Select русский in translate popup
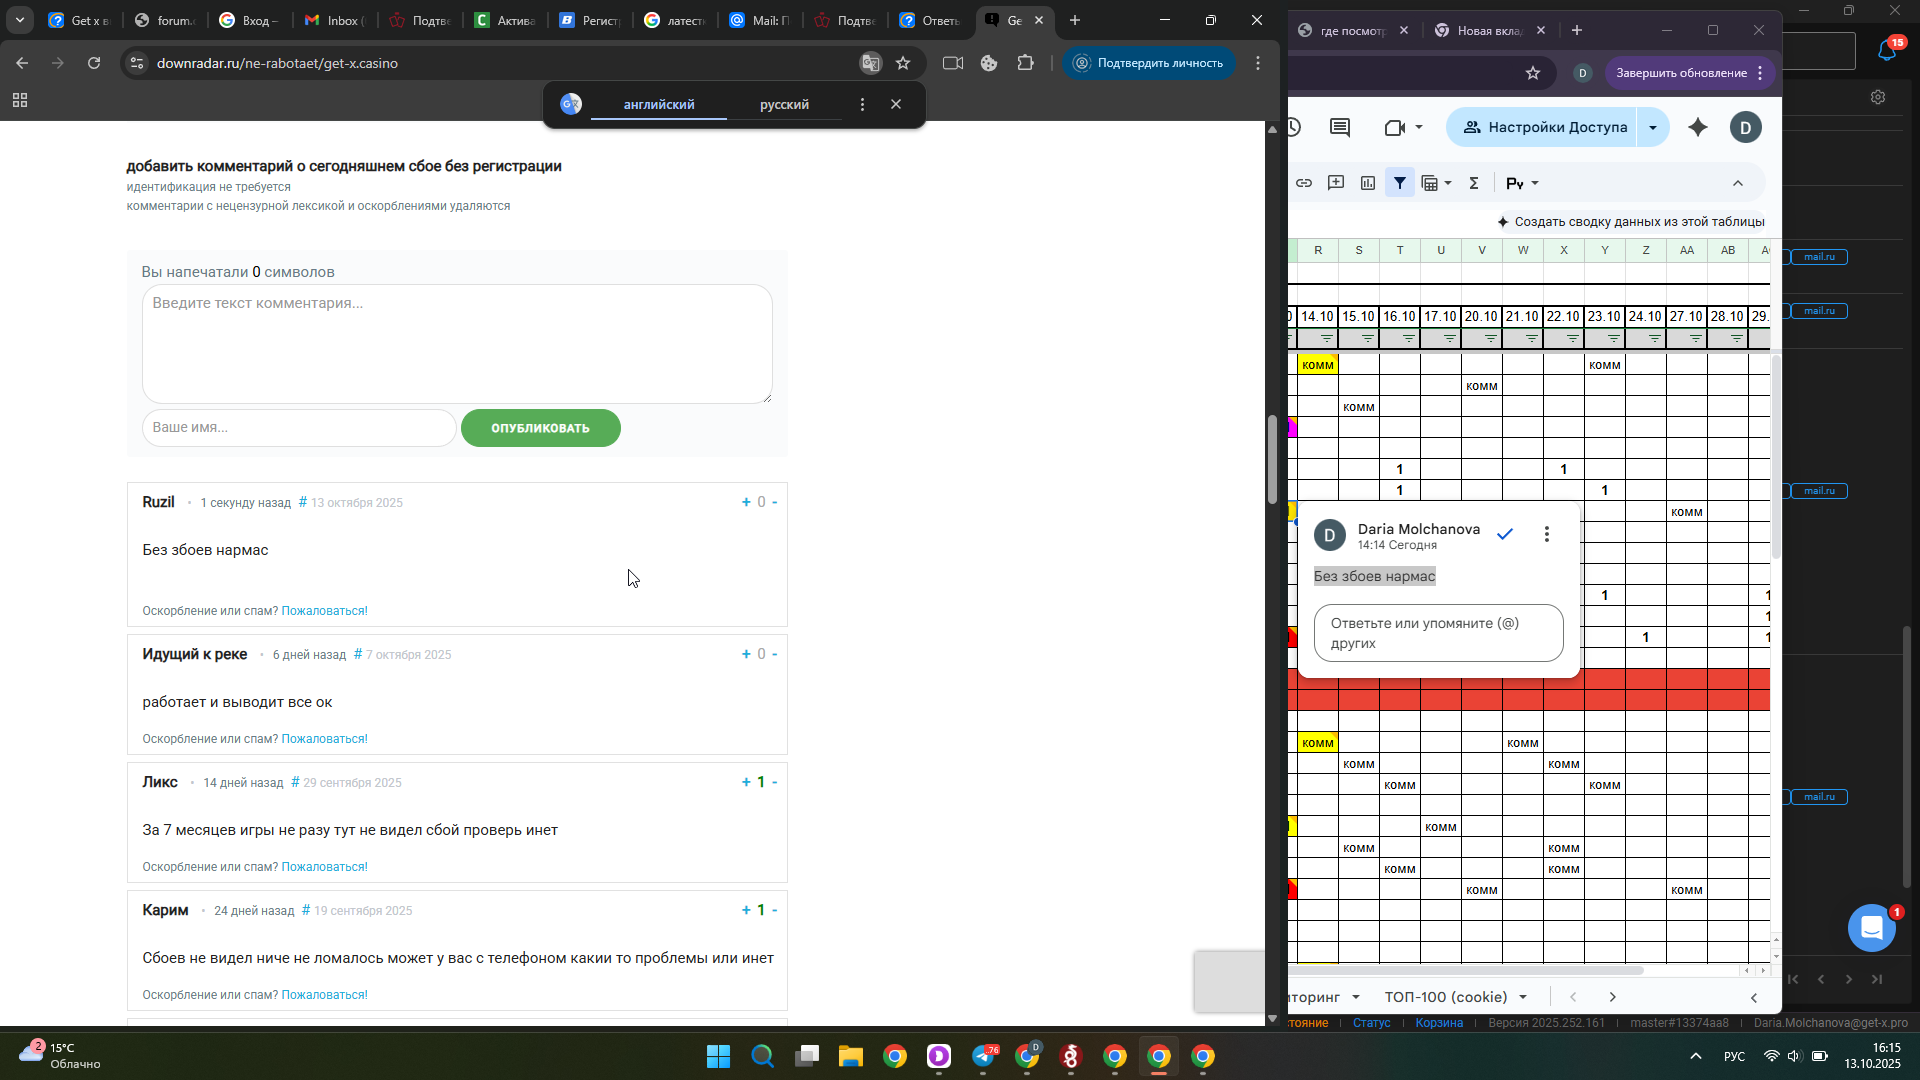 (x=784, y=104)
